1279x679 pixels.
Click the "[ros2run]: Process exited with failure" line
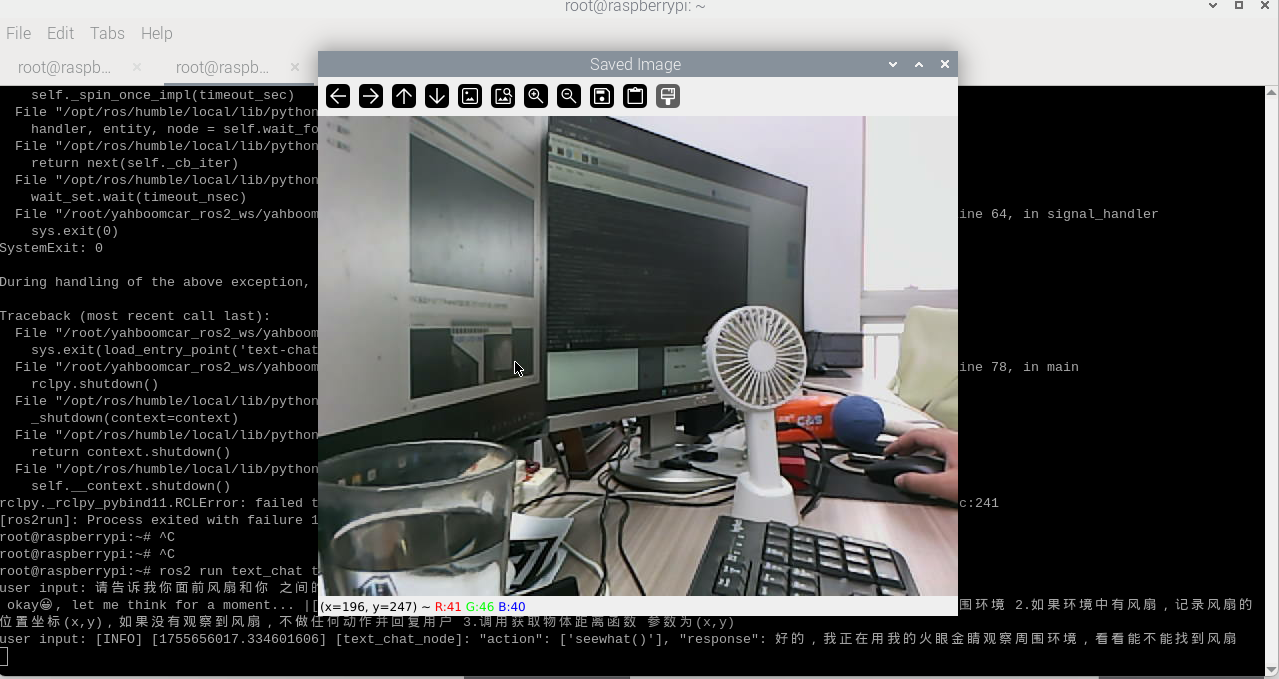tap(159, 520)
